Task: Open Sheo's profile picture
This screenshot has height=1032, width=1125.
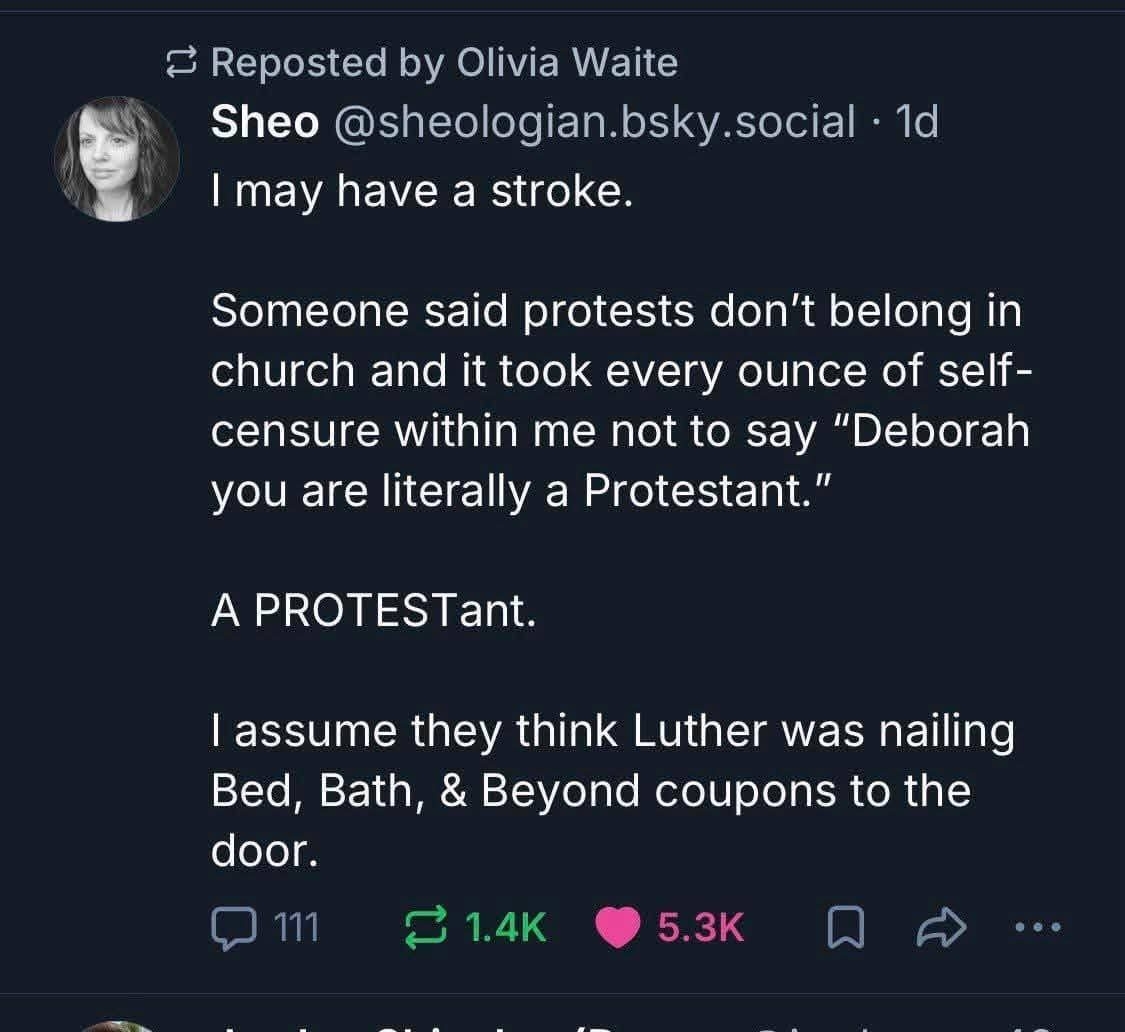Action: coord(116,158)
